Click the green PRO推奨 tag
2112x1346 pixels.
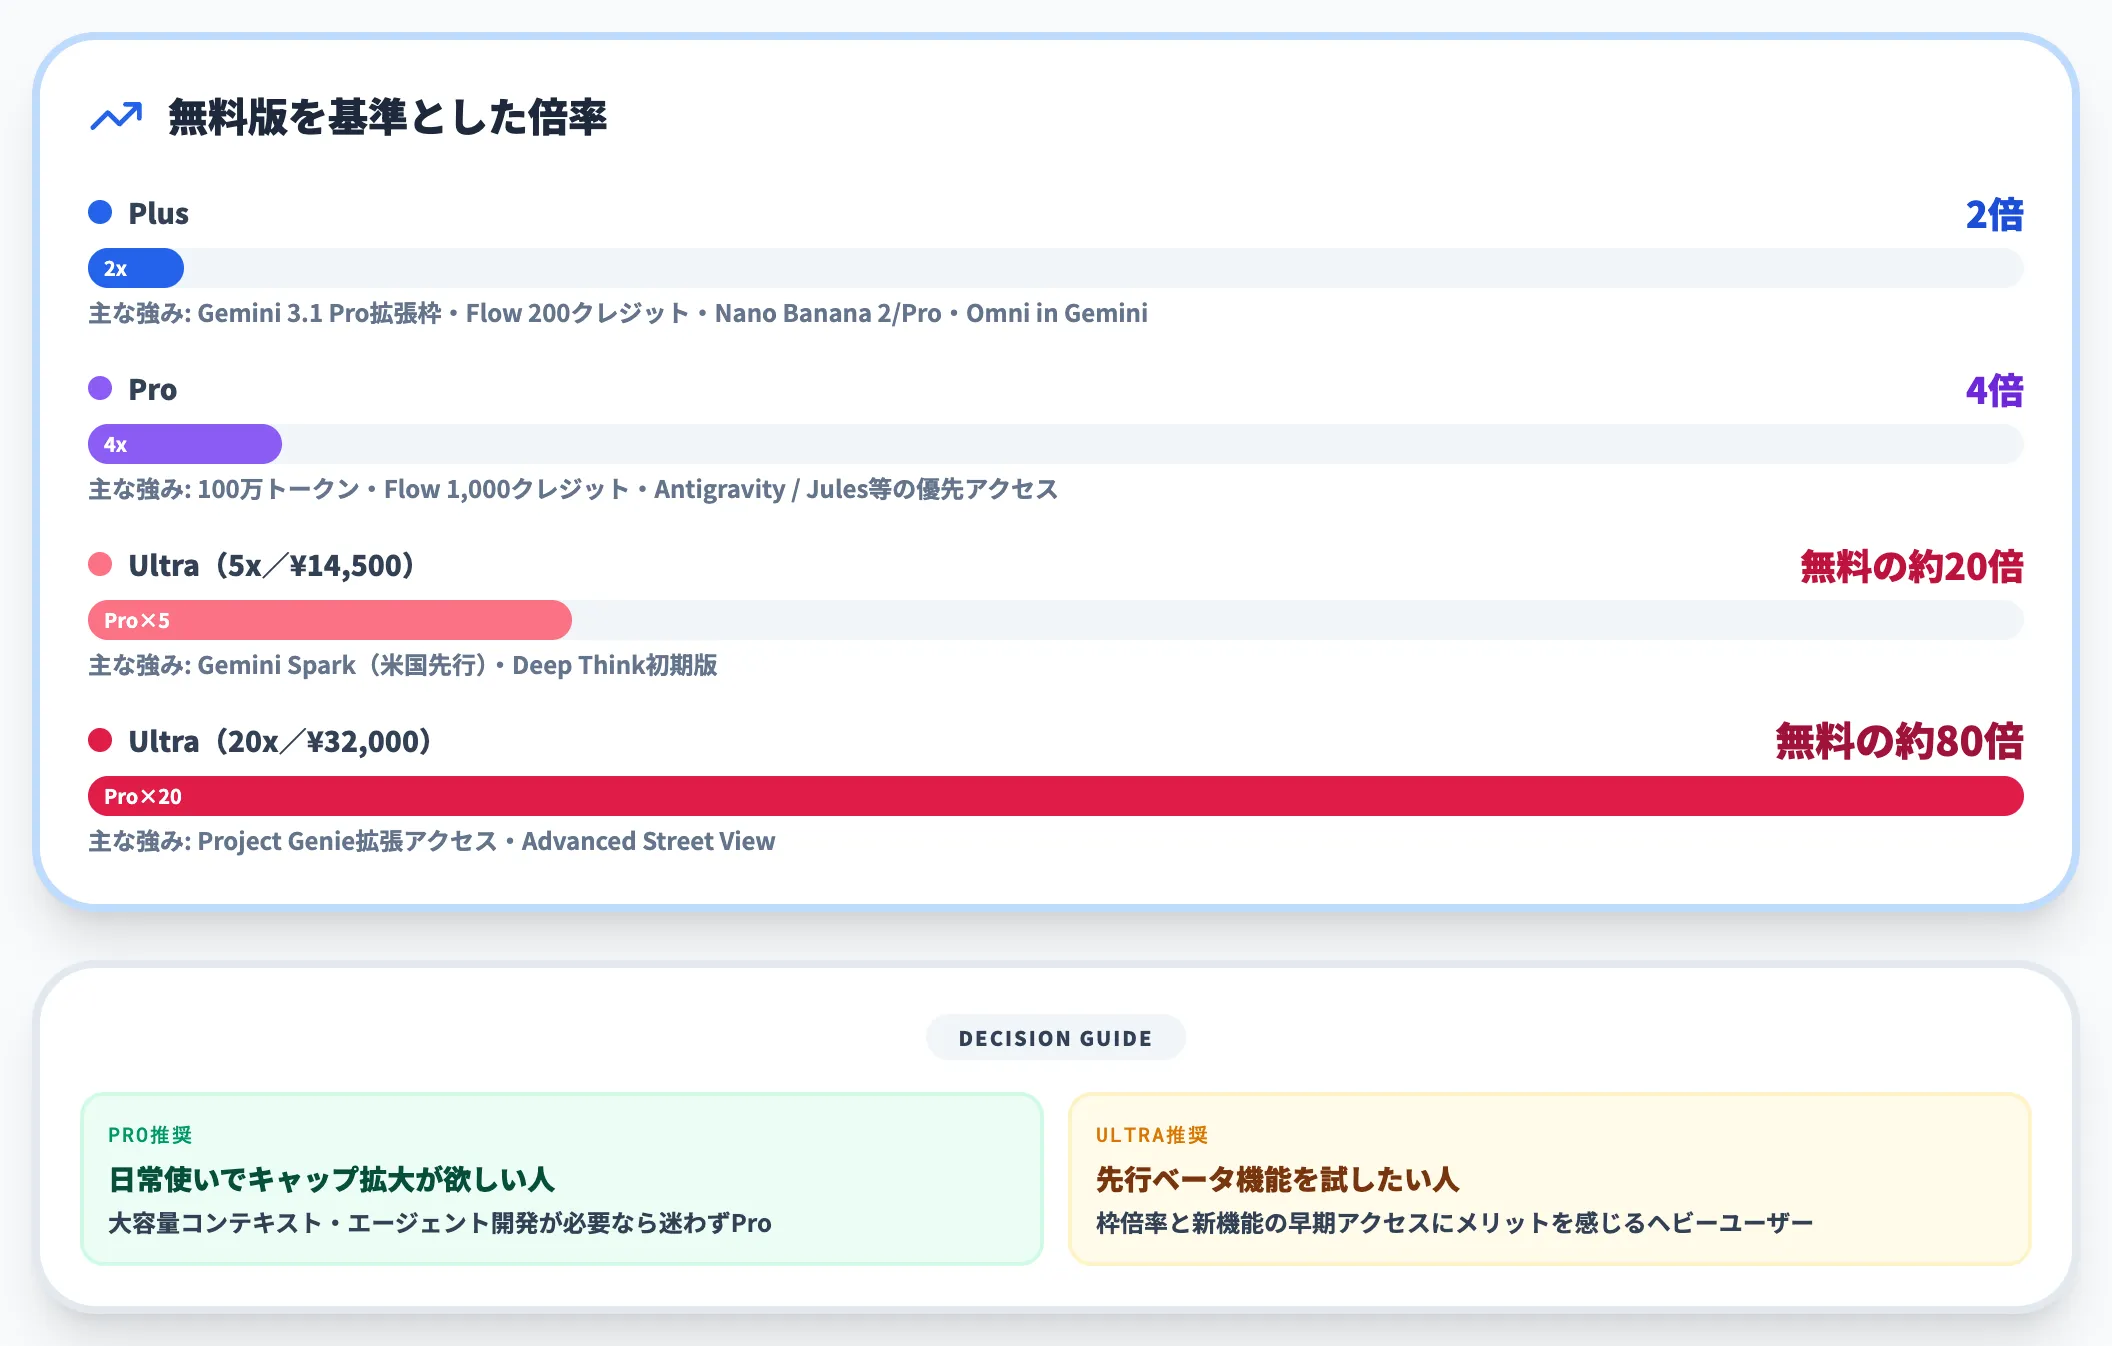click(x=150, y=1135)
